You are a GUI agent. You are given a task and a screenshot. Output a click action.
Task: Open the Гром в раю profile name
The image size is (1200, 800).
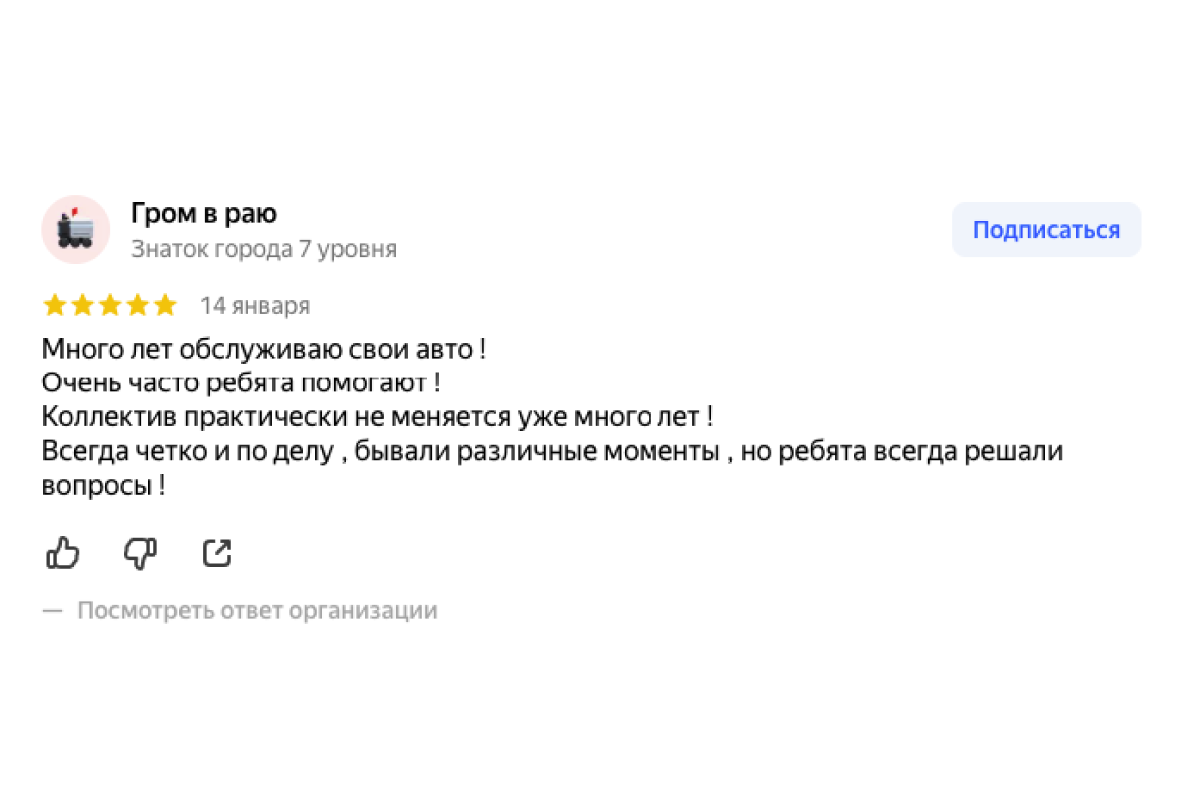click(204, 213)
